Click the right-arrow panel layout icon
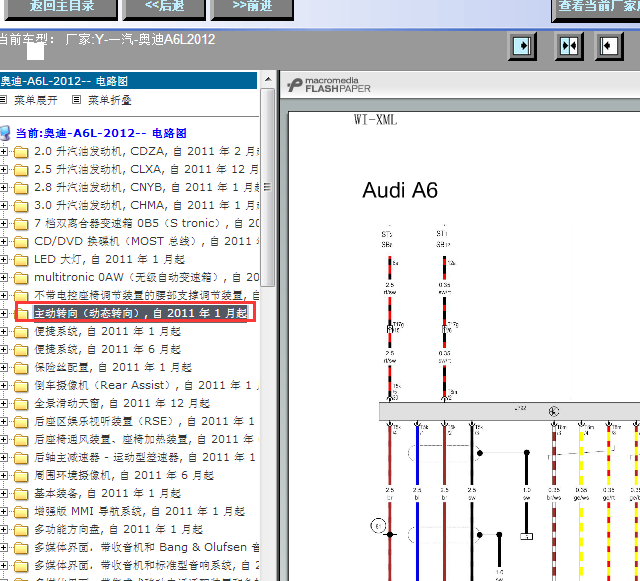Image resolution: width=640 pixels, height=581 pixels. pos(522,46)
